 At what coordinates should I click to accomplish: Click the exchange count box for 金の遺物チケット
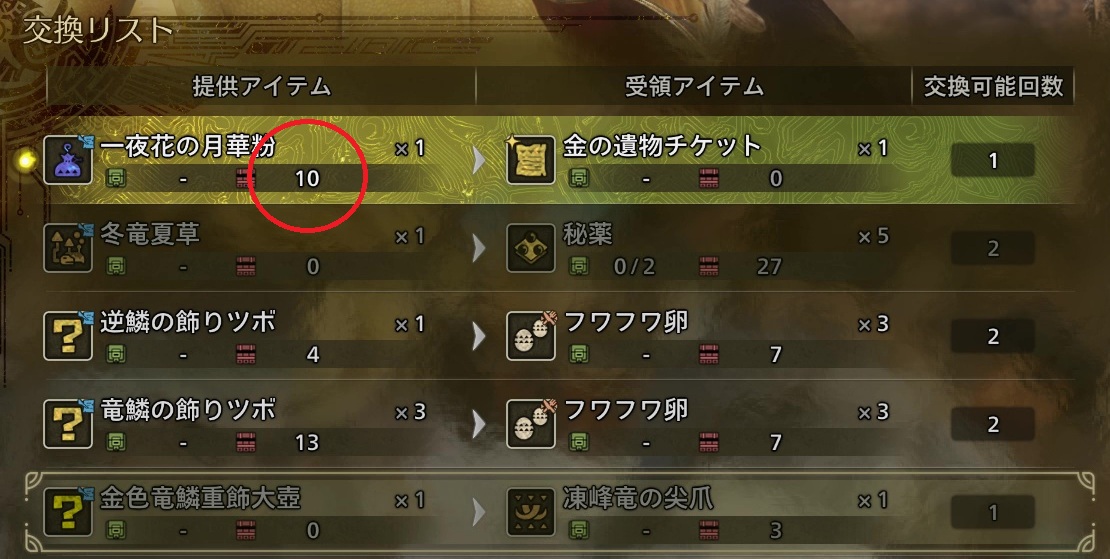coord(992,161)
